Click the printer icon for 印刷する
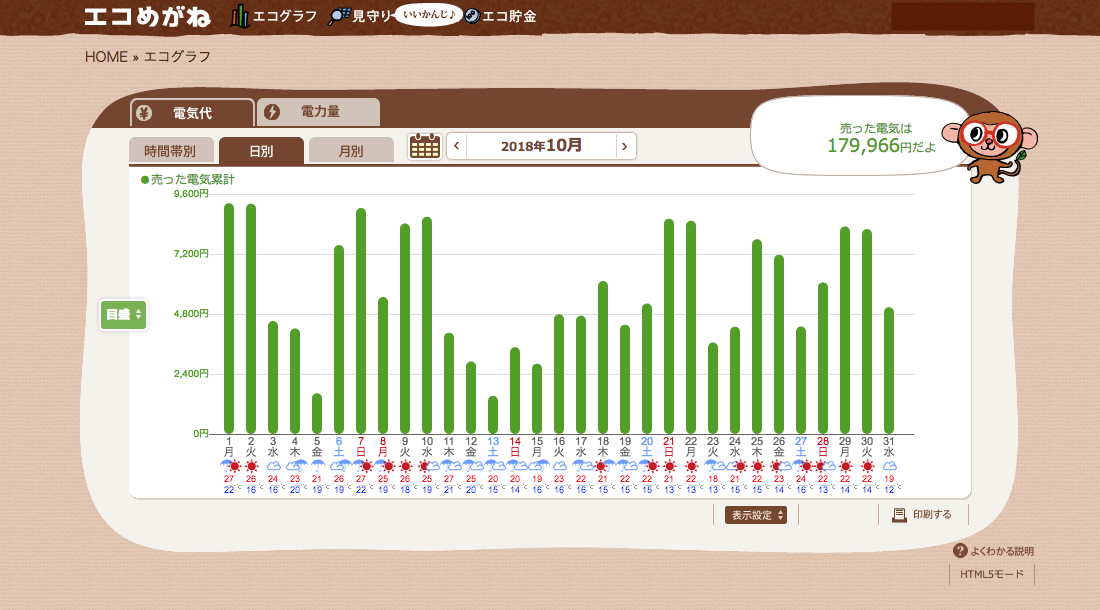The width and height of the screenshot is (1100, 610). click(899, 515)
